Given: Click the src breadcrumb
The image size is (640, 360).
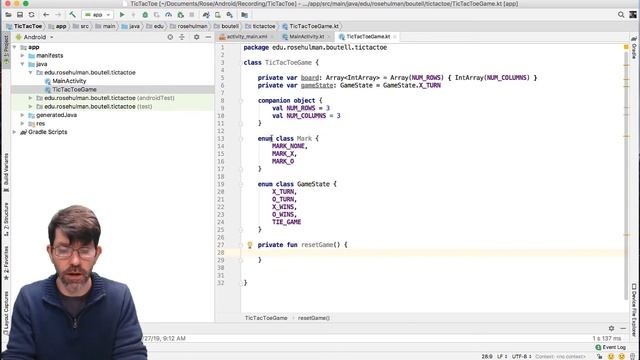Looking at the screenshot, I should click(81, 26).
